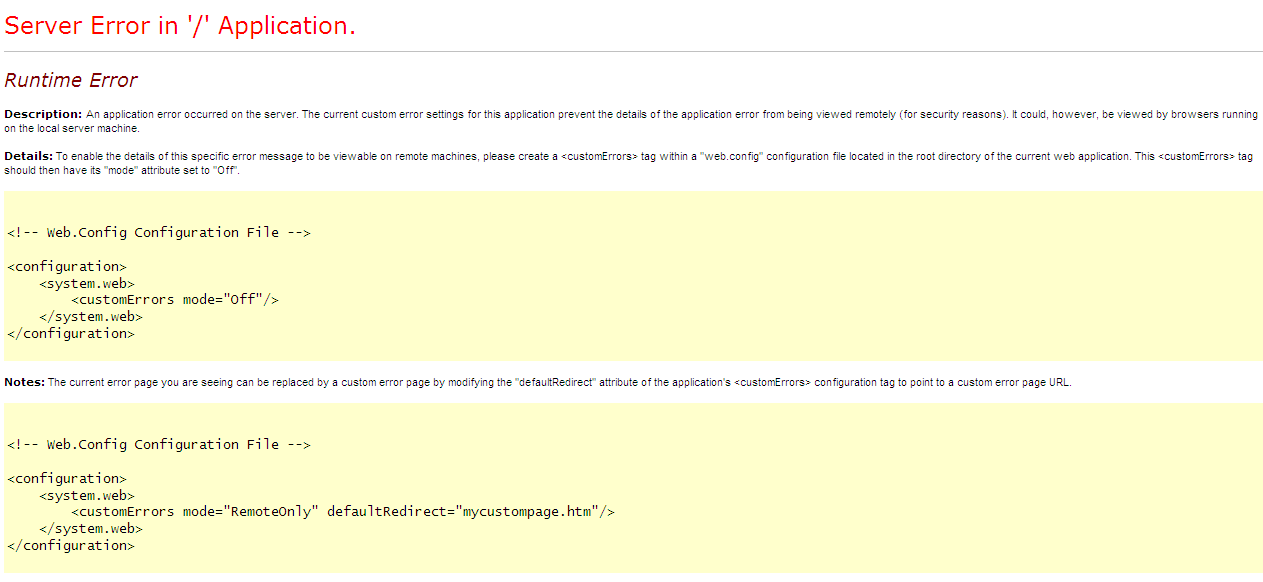Click the "mycustompage.htm" redirect value in code
1263x582 pixels.
pyautogui.click(x=525, y=511)
